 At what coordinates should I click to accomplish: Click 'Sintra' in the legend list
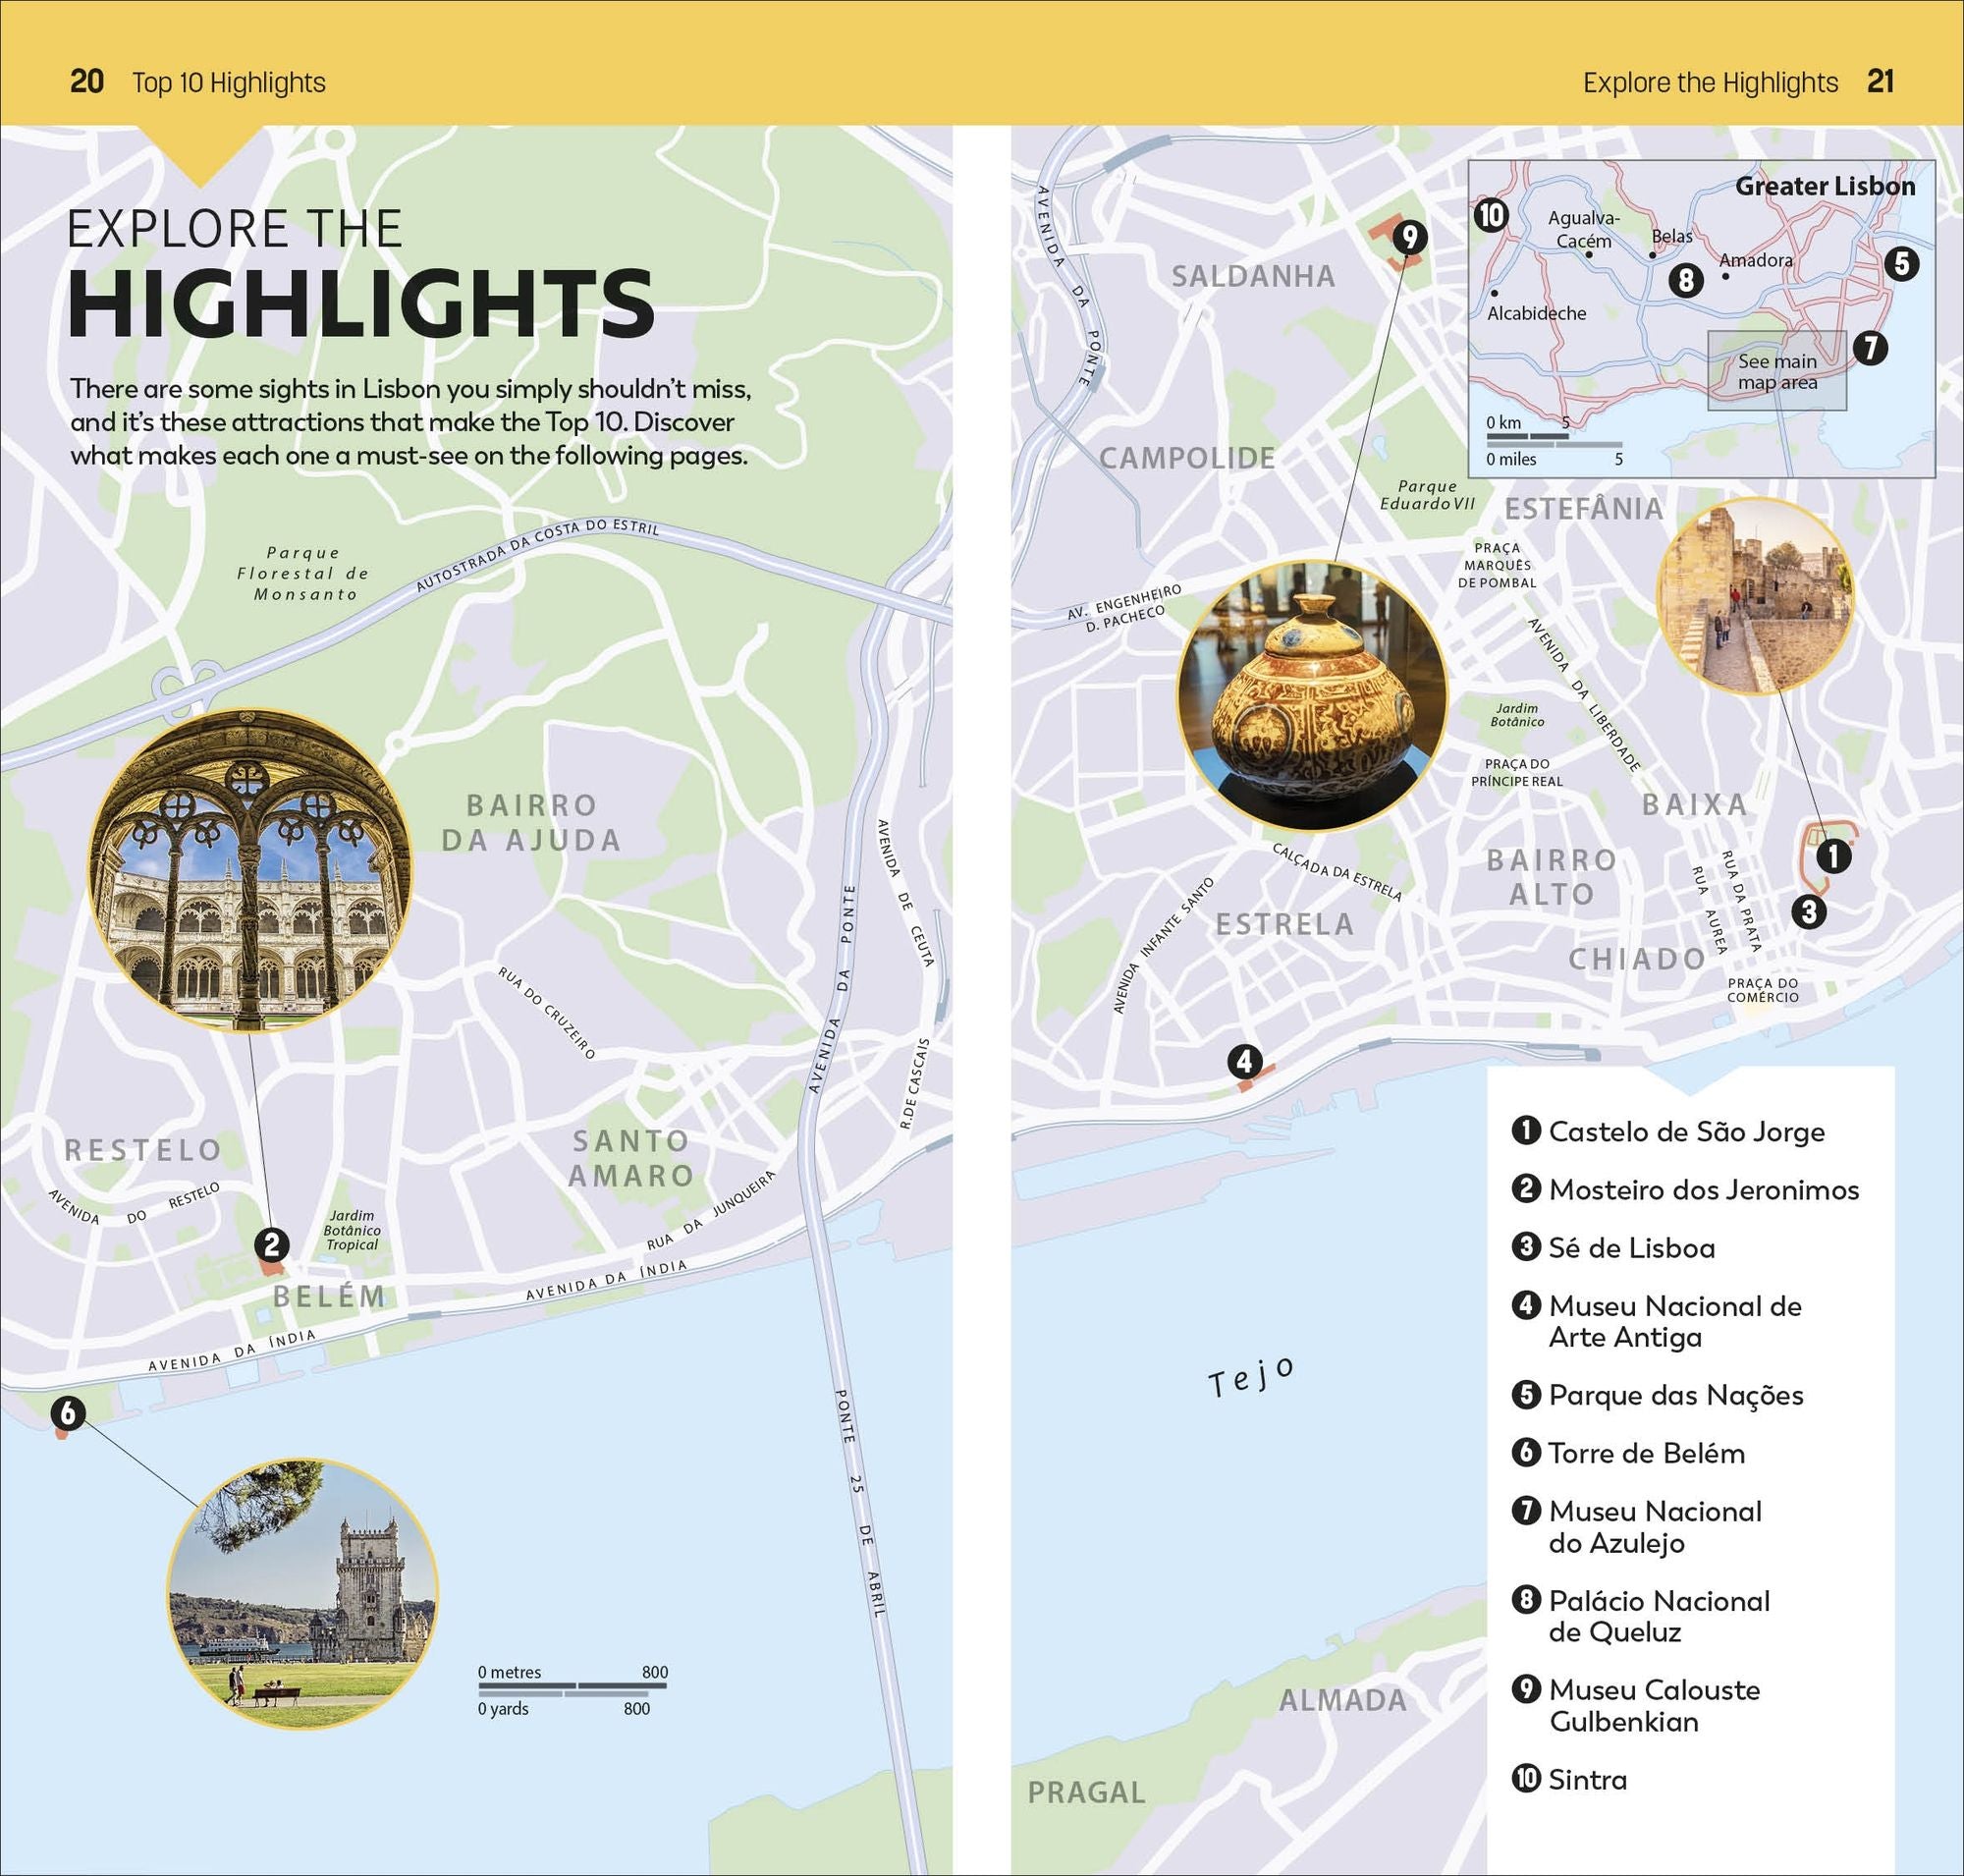tap(1587, 1779)
